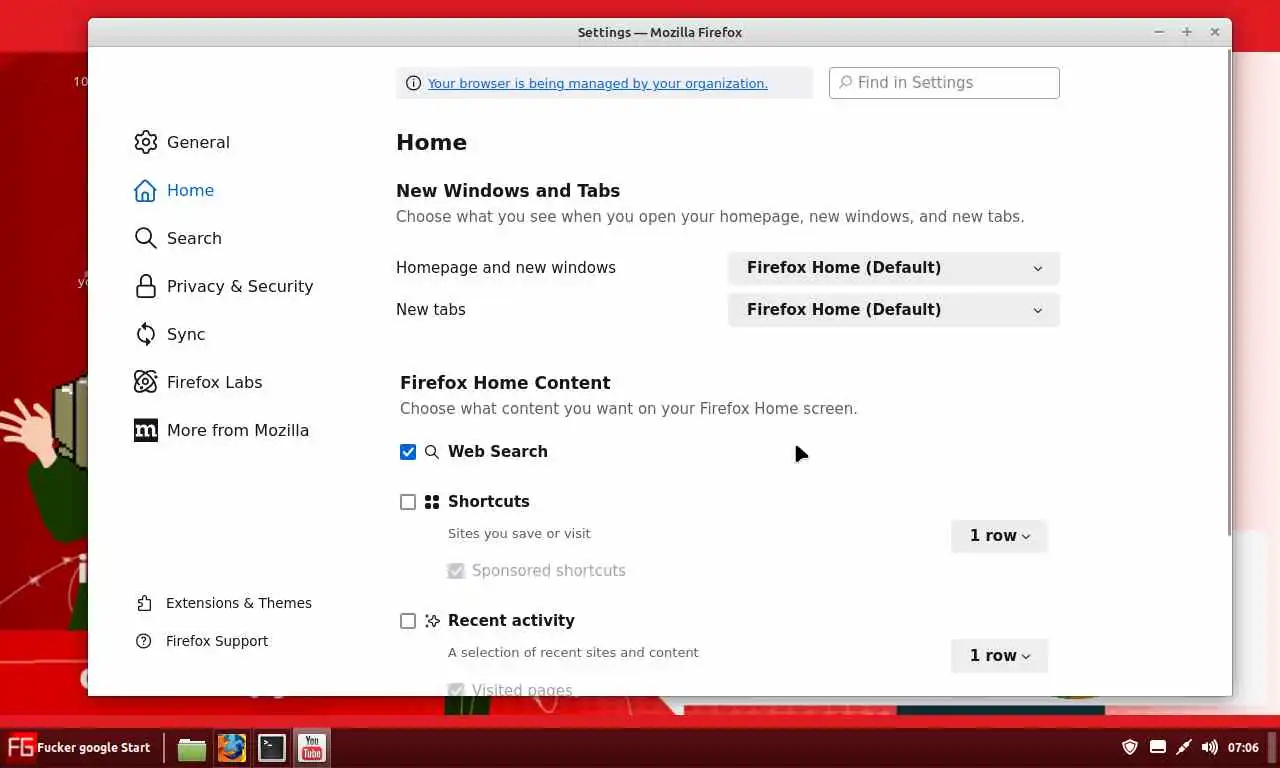Click the 07:06 clock in the taskbar
The height and width of the screenshot is (768, 1280).
click(x=1243, y=747)
